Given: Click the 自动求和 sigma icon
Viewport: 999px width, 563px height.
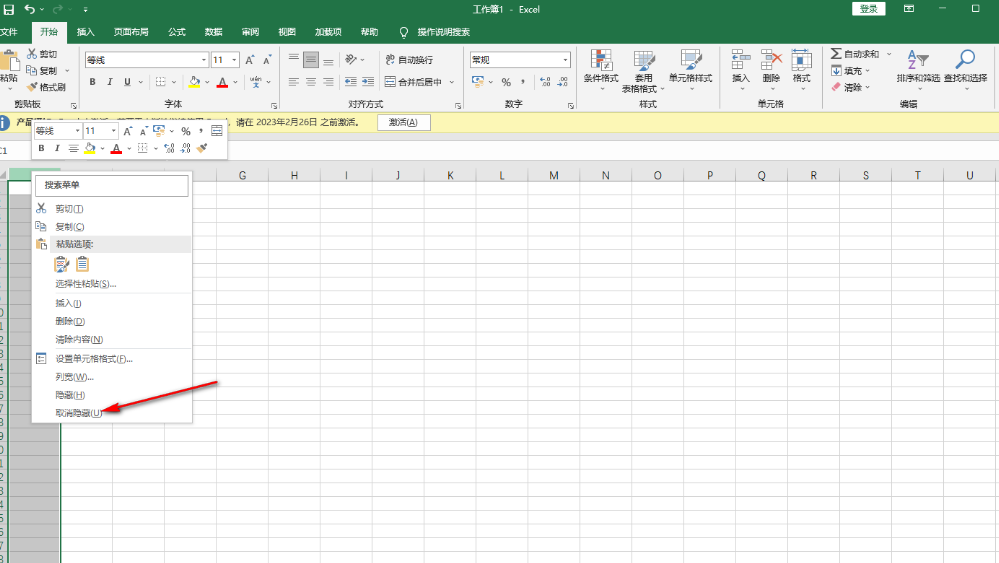Looking at the screenshot, I should click(836, 54).
